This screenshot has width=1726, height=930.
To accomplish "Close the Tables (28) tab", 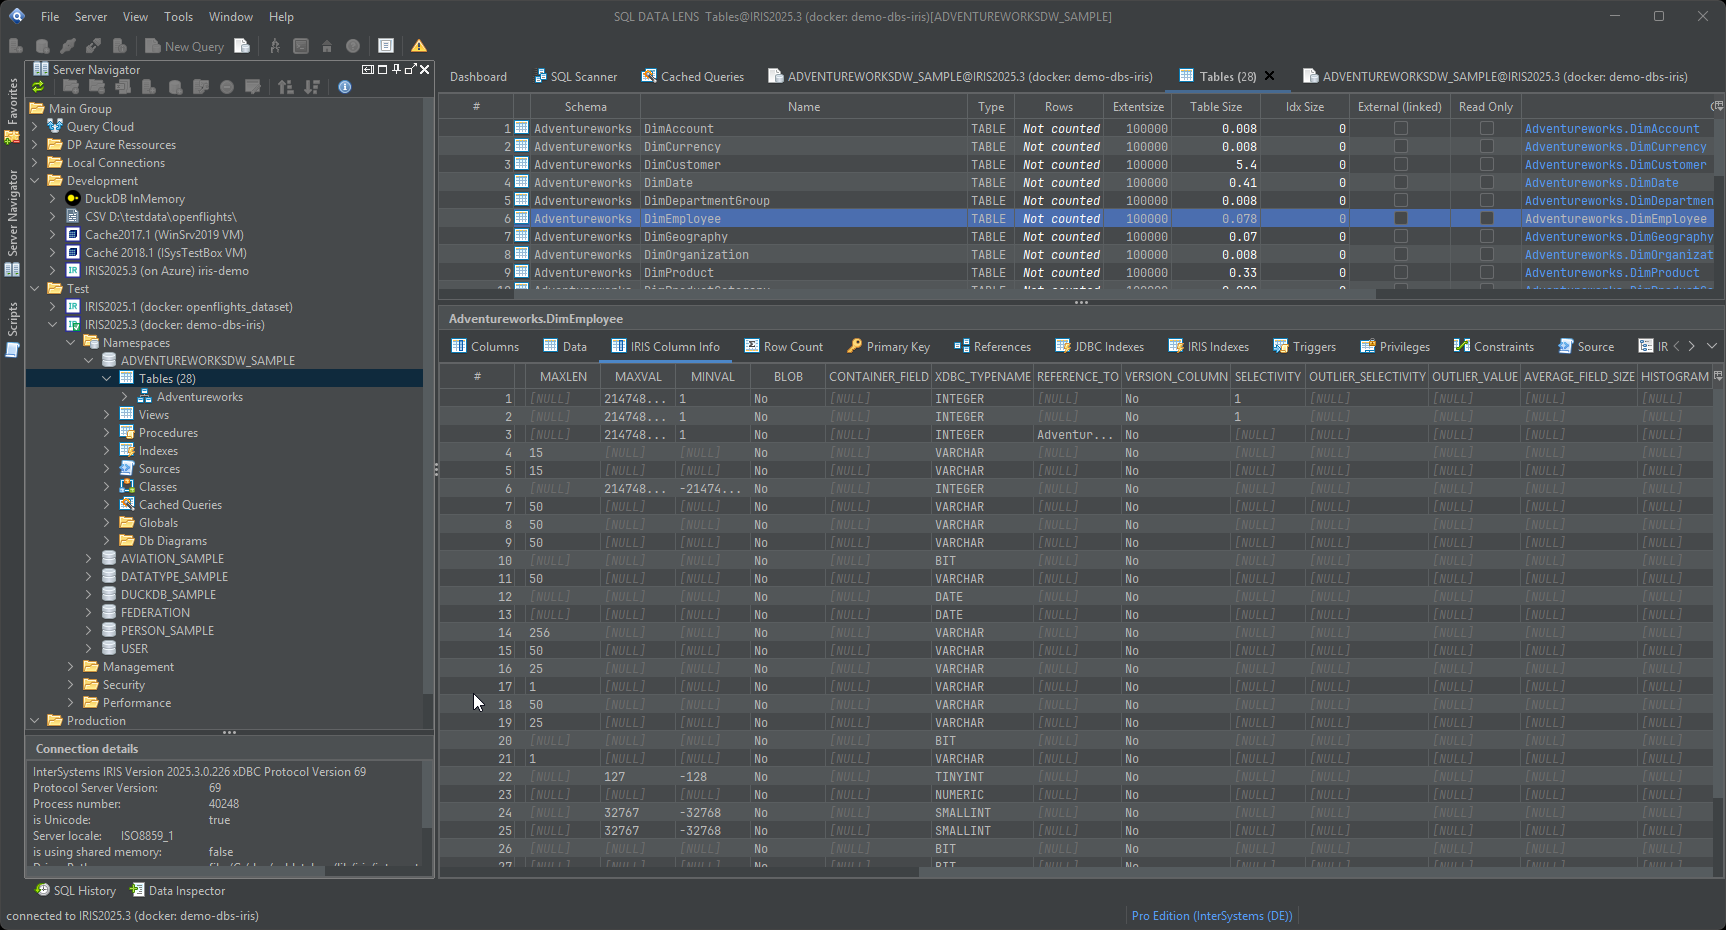I will click(1270, 76).
